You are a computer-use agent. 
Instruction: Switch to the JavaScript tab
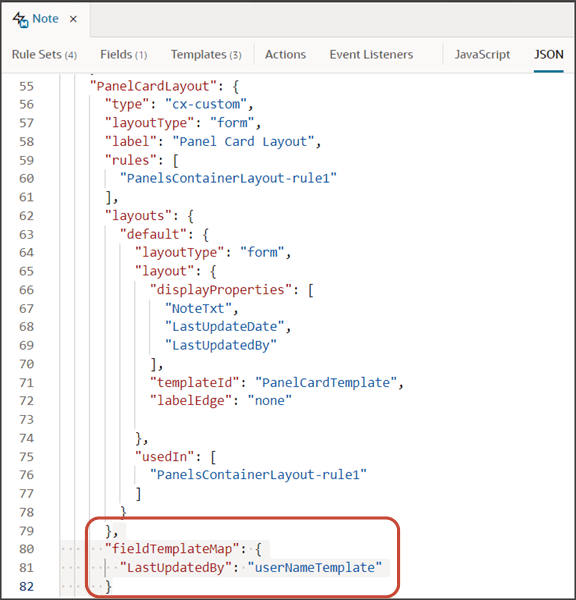(482, 55)
